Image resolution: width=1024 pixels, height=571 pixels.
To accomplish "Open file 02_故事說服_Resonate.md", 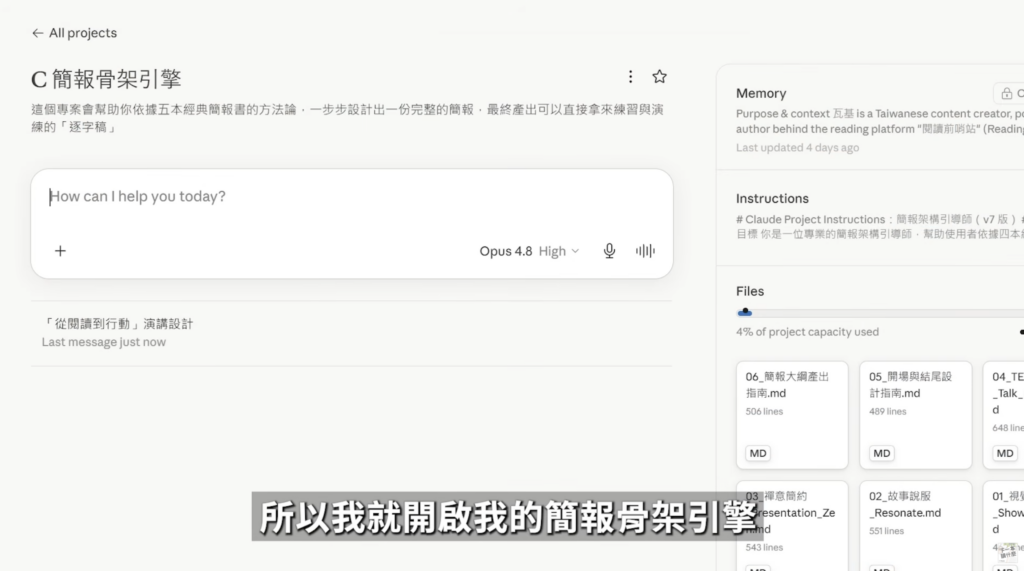I will (916, 526).
